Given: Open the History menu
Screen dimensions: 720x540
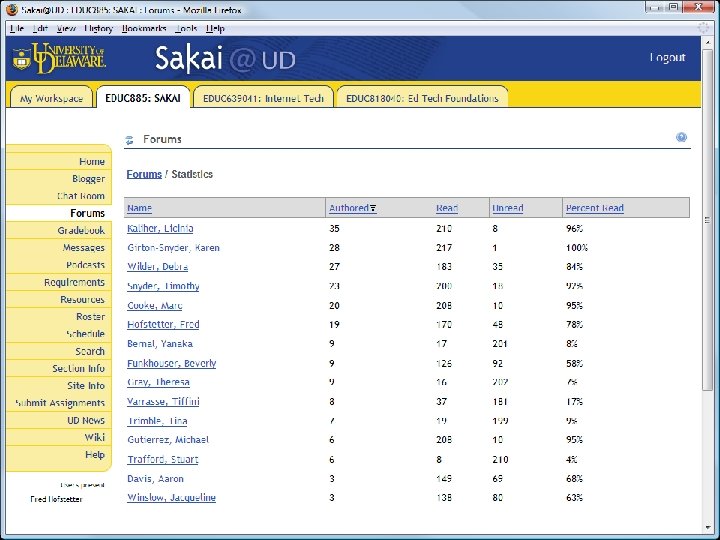Looking at the screenshot, I should tap(98, 28).
